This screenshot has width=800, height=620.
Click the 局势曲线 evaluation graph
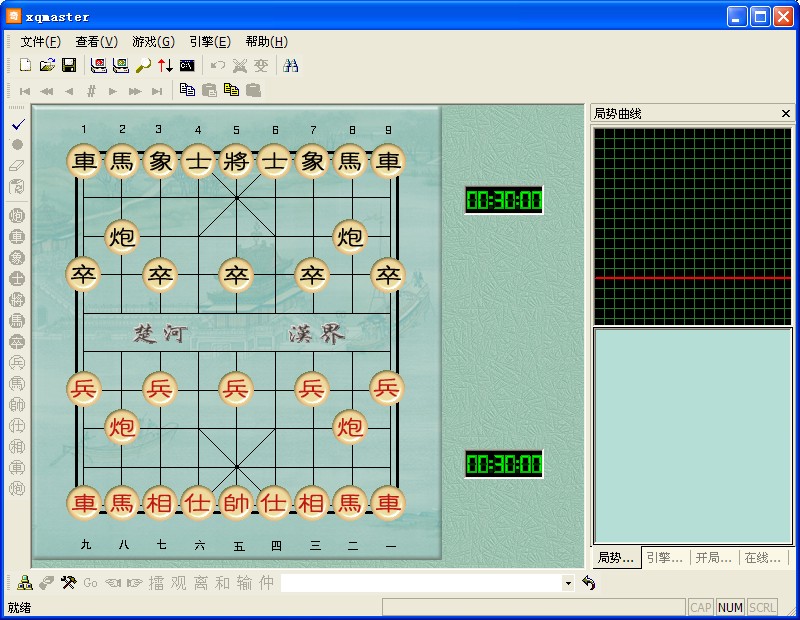point(692,226)
